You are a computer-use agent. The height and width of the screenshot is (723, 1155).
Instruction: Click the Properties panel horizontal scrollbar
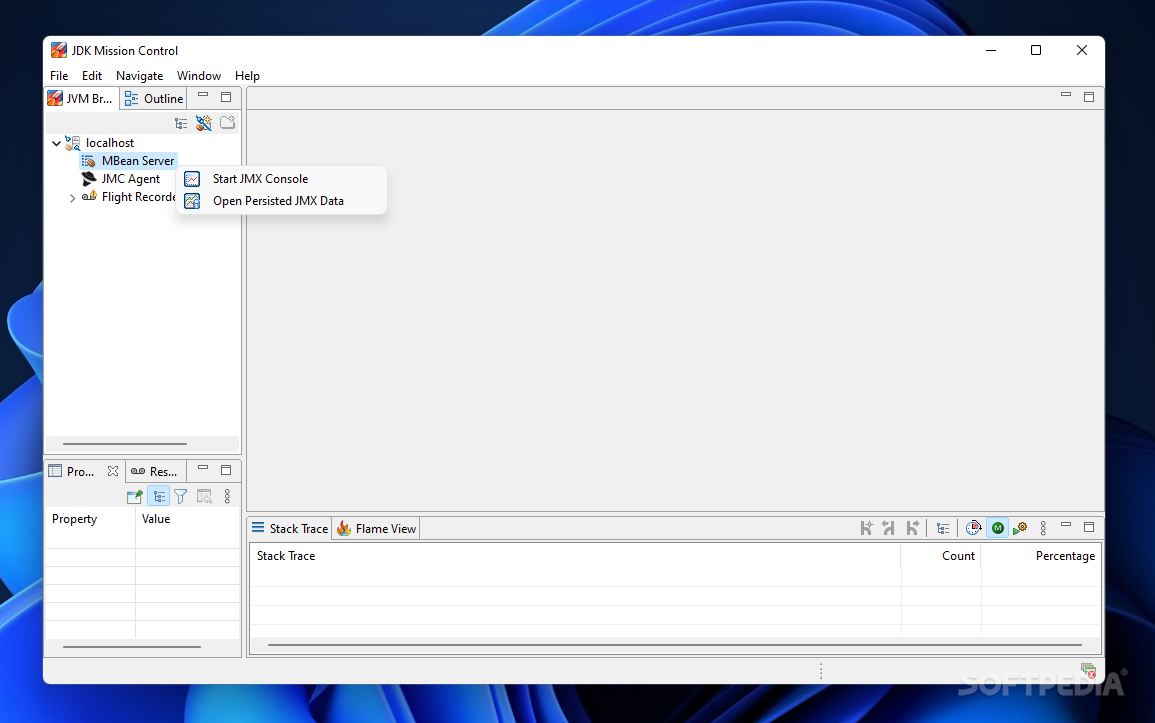[132, 646]
